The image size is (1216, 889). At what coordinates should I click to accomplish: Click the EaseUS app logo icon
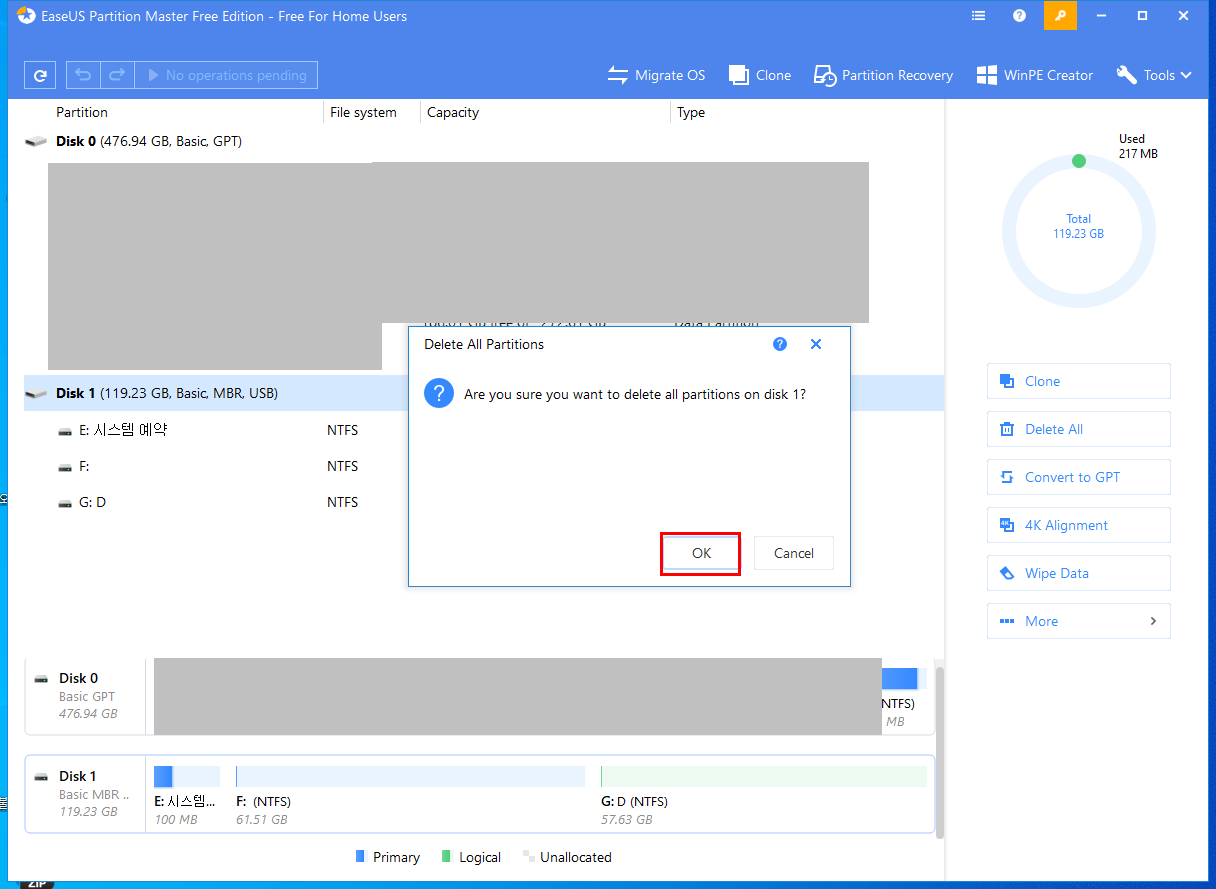tap(26, 16)
